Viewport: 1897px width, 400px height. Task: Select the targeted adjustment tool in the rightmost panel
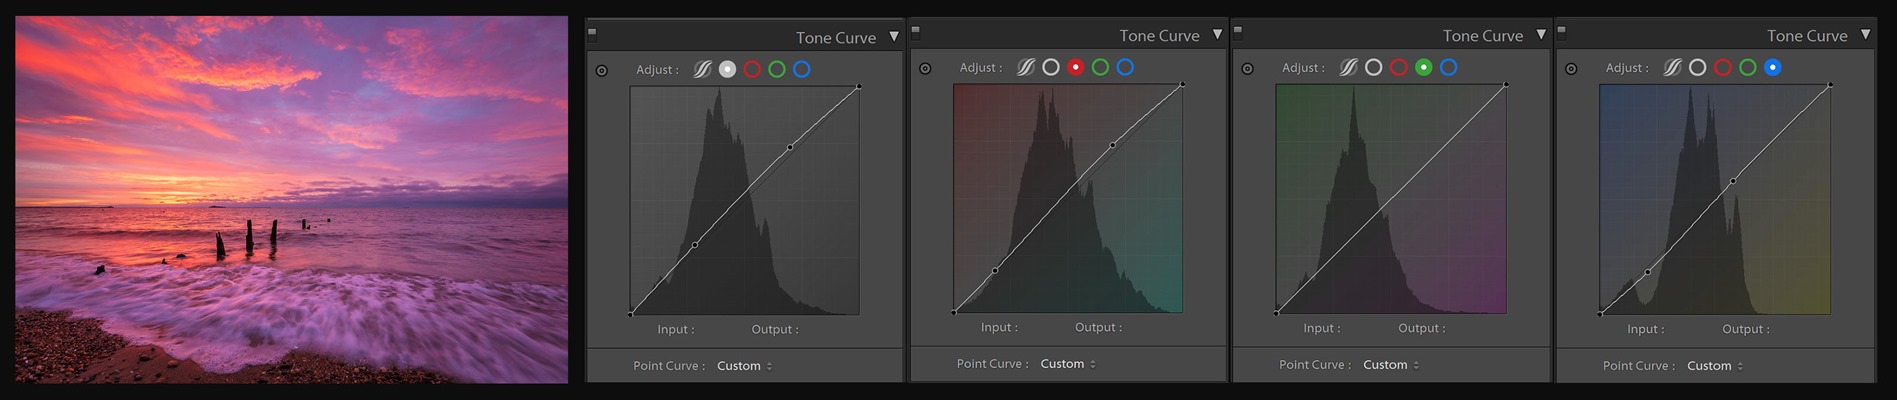point(1571,69)
